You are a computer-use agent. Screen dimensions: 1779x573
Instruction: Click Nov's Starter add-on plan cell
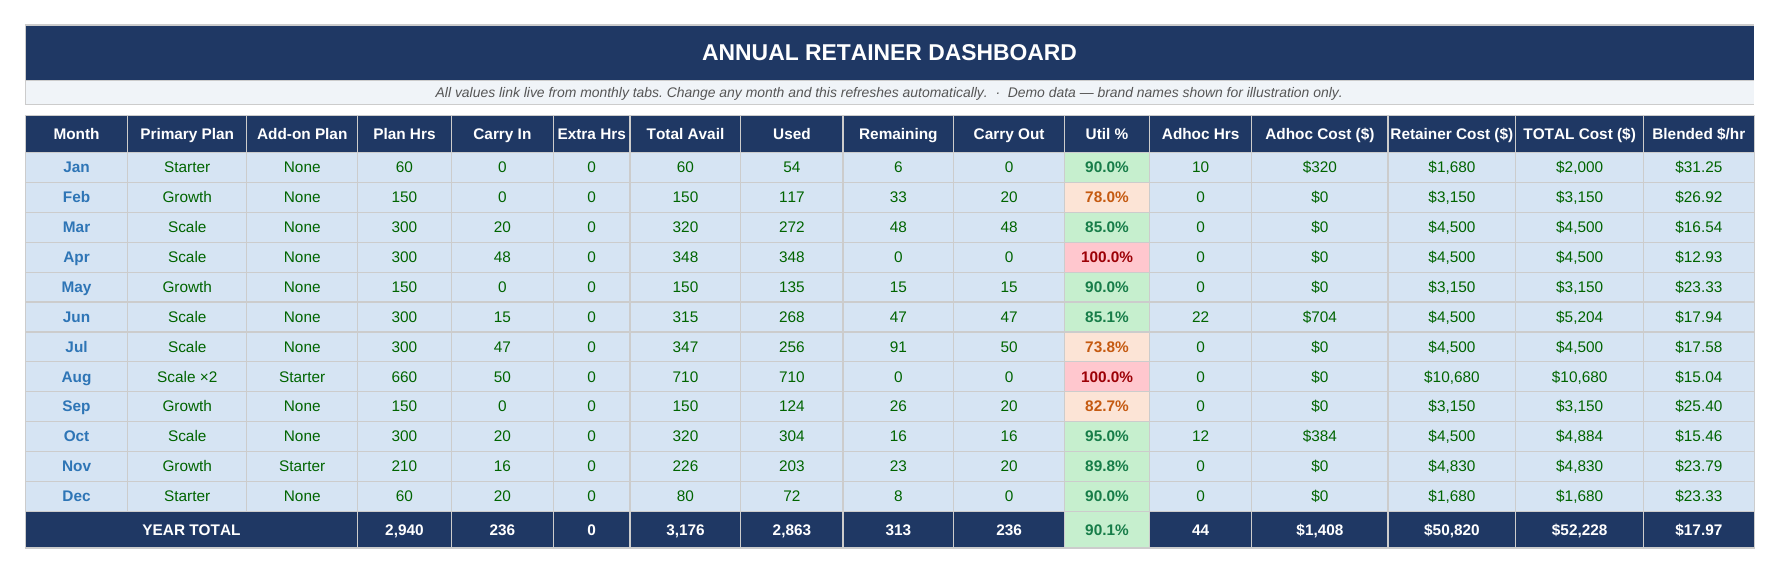tap(302, 466)
